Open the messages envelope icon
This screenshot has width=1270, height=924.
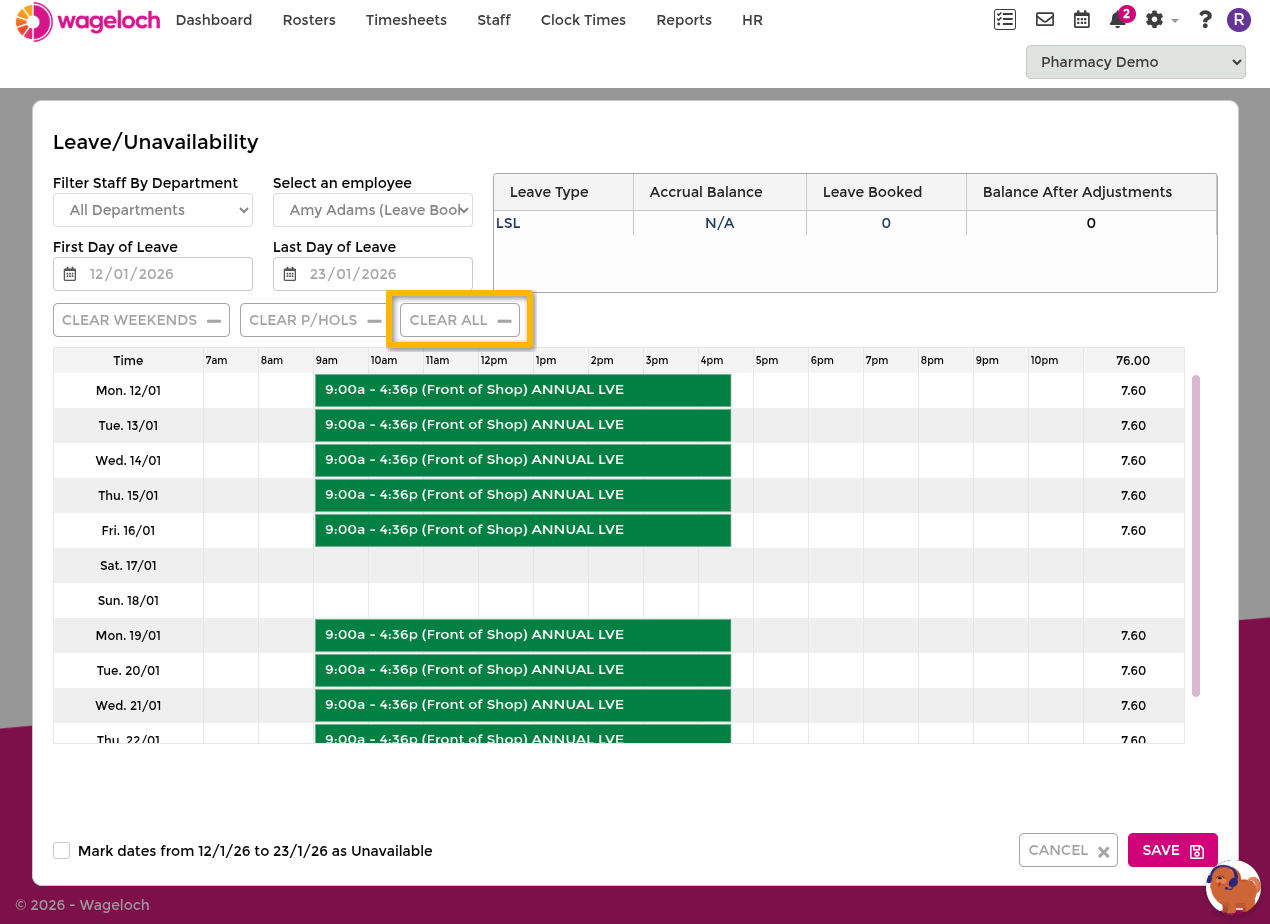tap(1045, 19)
